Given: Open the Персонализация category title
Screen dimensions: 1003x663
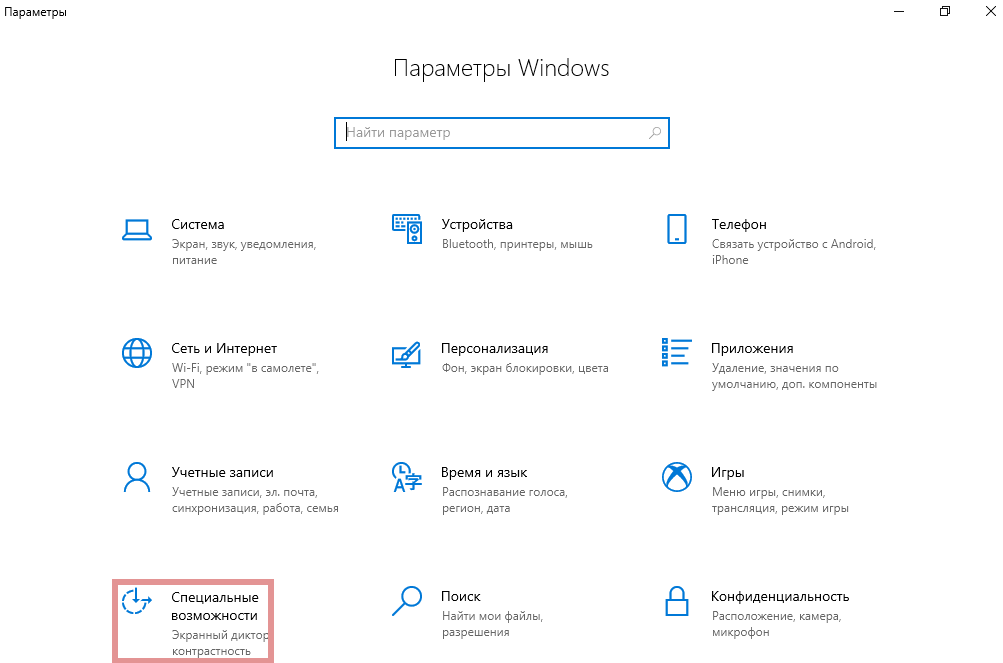Looking at the screenshot, I should pyautogui.click(x=494, y=349).
